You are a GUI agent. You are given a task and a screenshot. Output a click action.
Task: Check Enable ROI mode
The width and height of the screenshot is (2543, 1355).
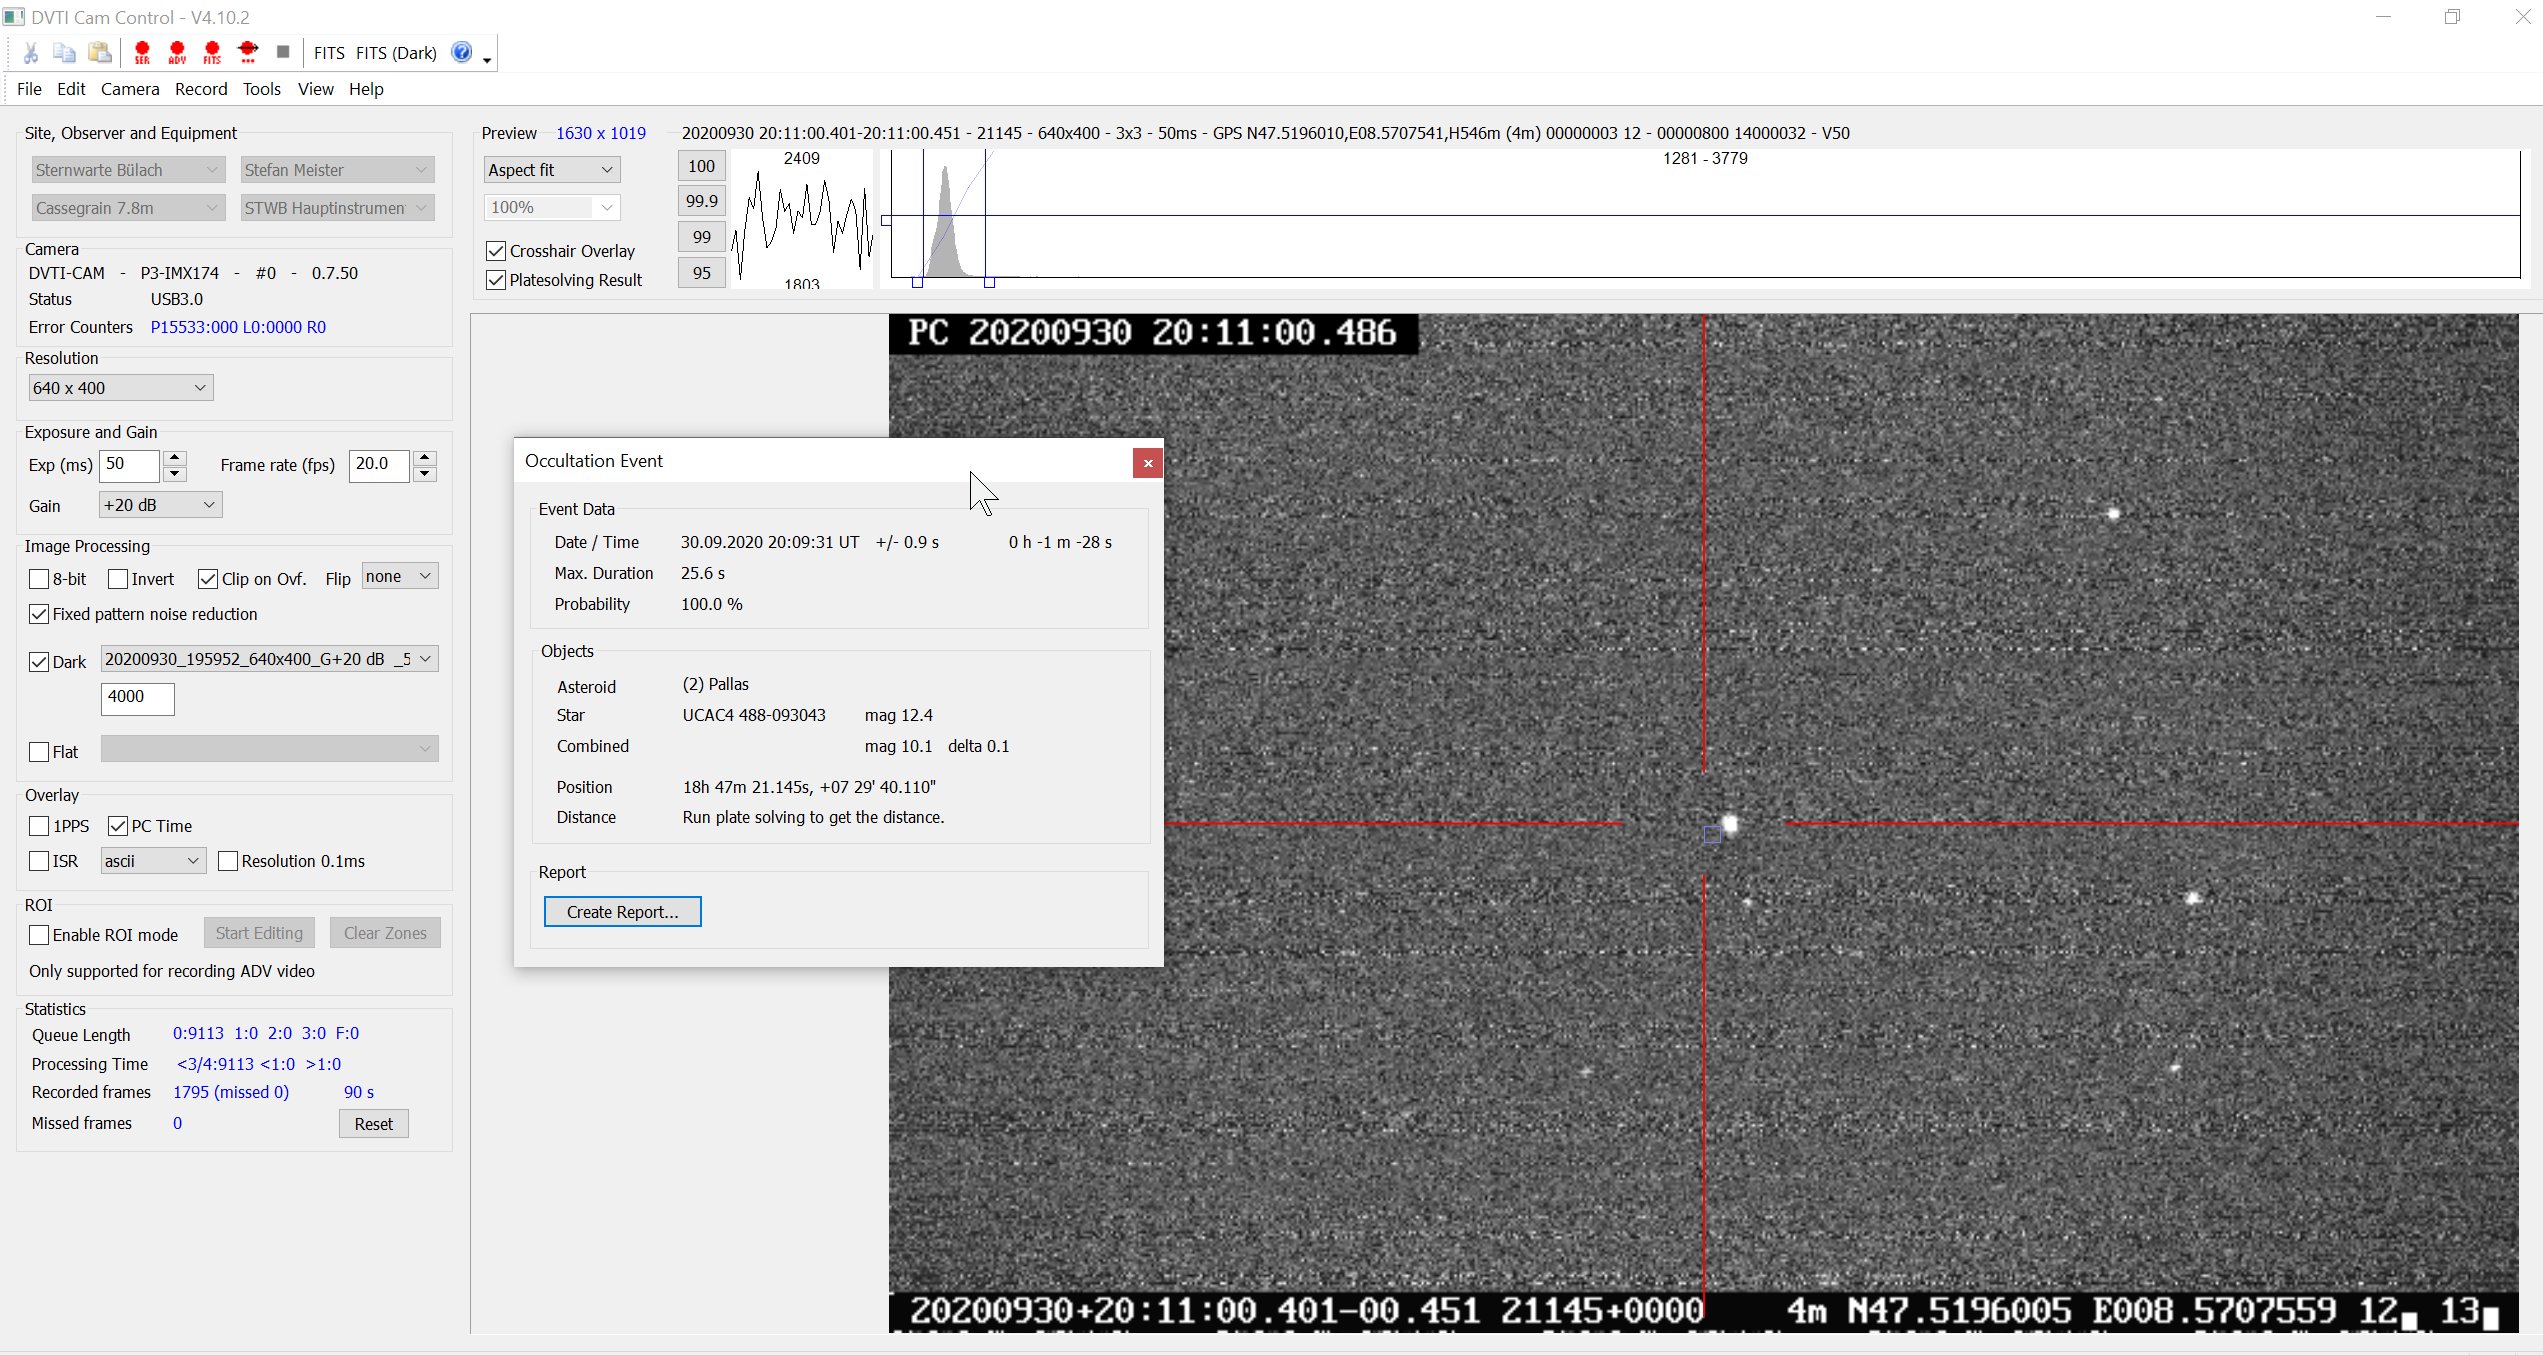[39, 935]
